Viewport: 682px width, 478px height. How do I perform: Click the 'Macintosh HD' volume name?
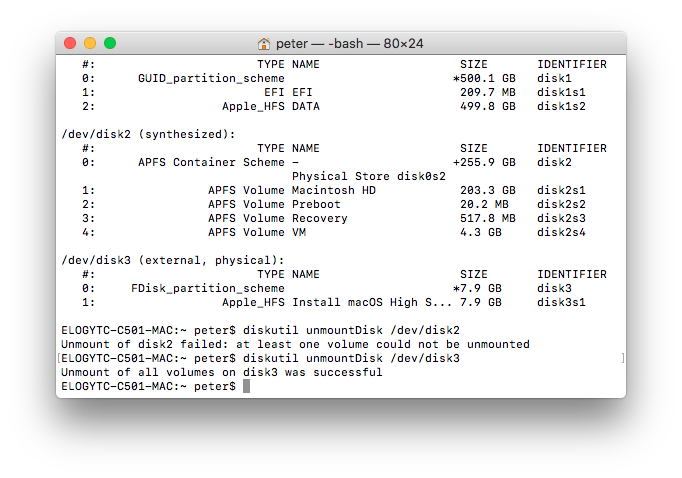(334, 190)
